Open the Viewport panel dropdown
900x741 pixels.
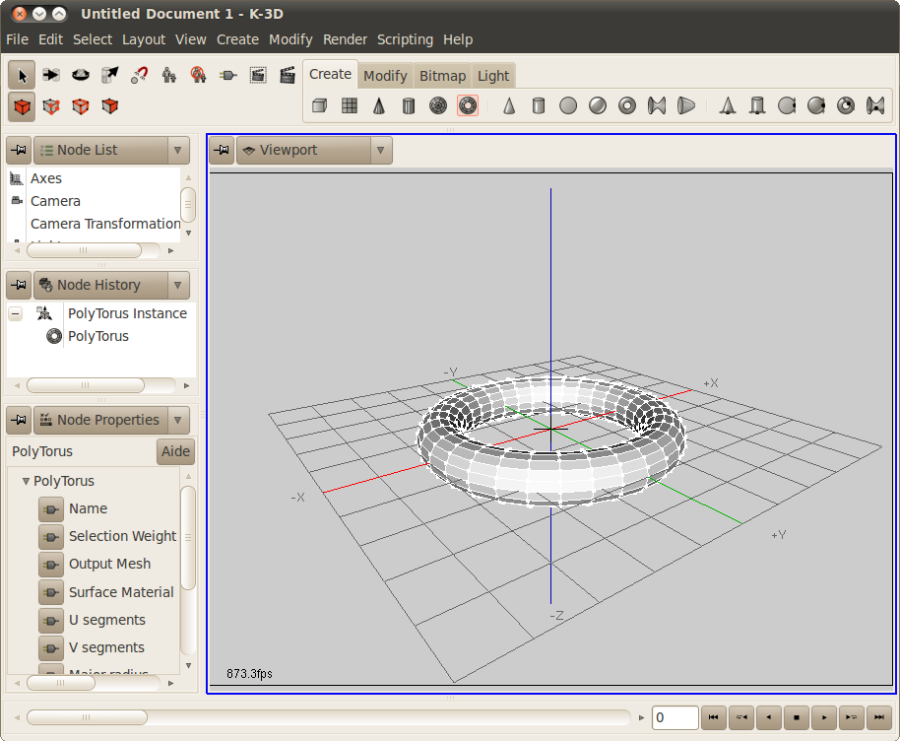tap(381, 150)
